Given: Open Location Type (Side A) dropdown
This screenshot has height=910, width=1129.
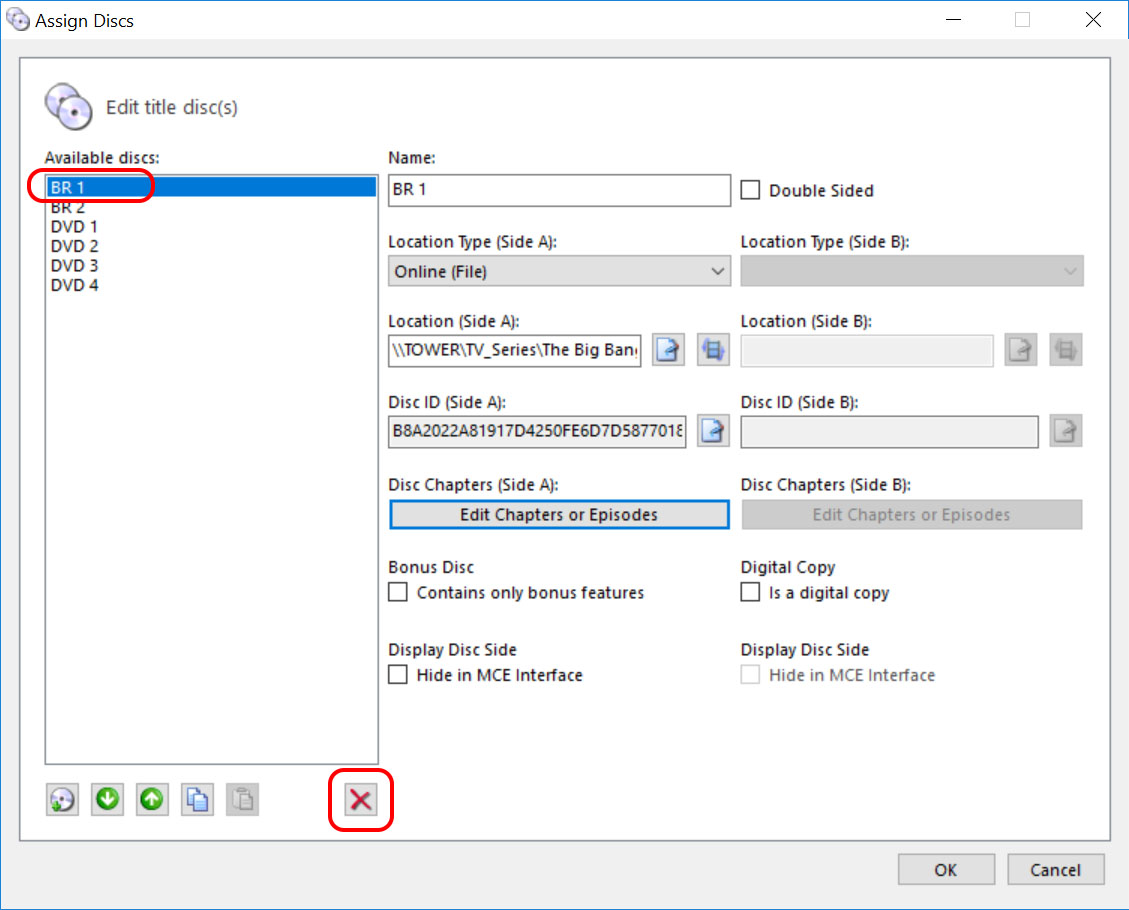Looking at the screenshot, I should (559, 271).
